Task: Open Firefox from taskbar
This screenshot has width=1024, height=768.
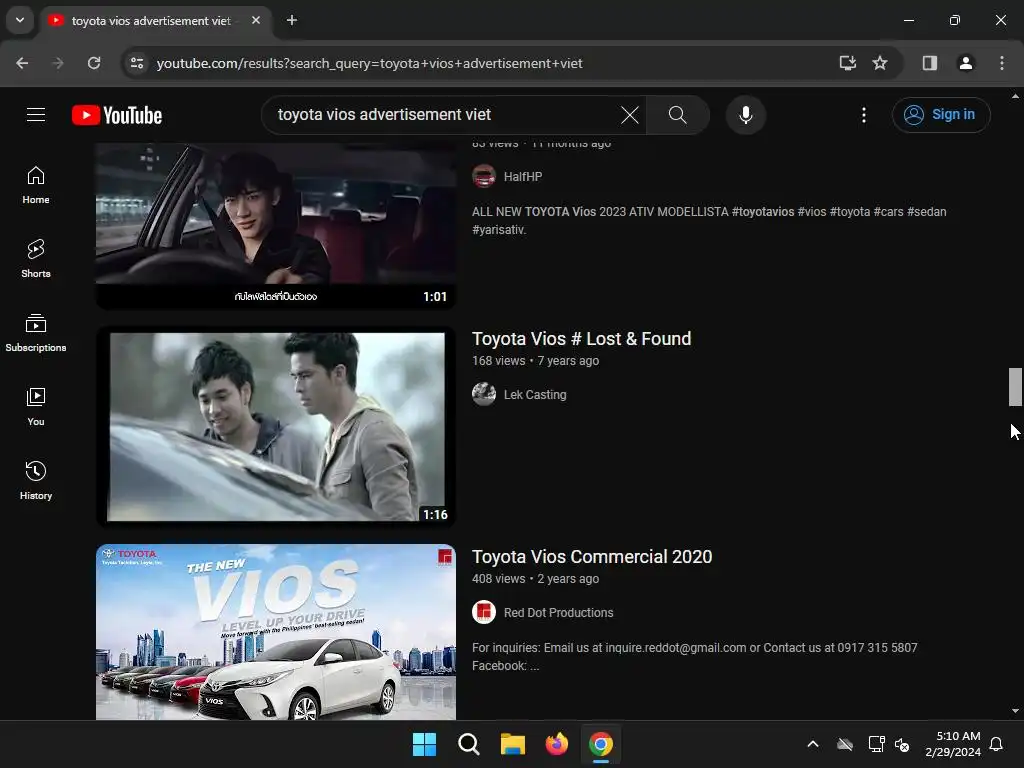Action: coord(556,744)
